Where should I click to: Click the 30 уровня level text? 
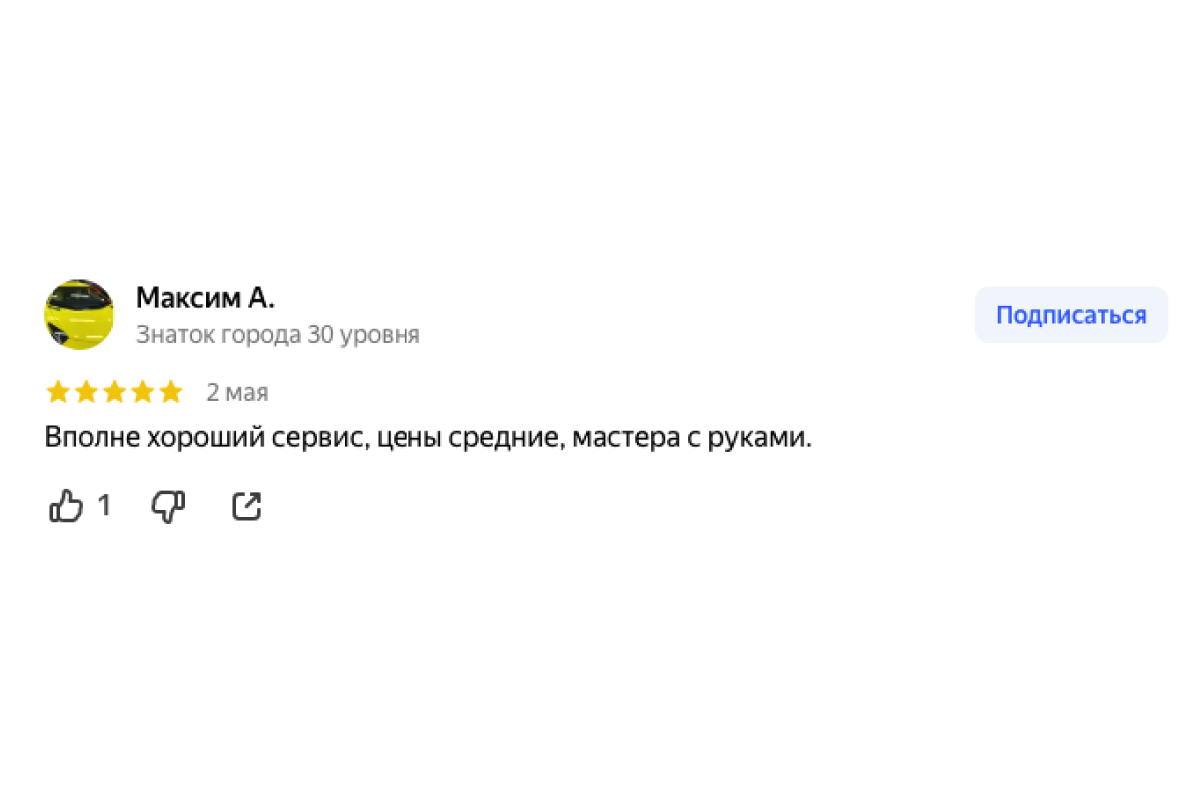tap(364, 334)
